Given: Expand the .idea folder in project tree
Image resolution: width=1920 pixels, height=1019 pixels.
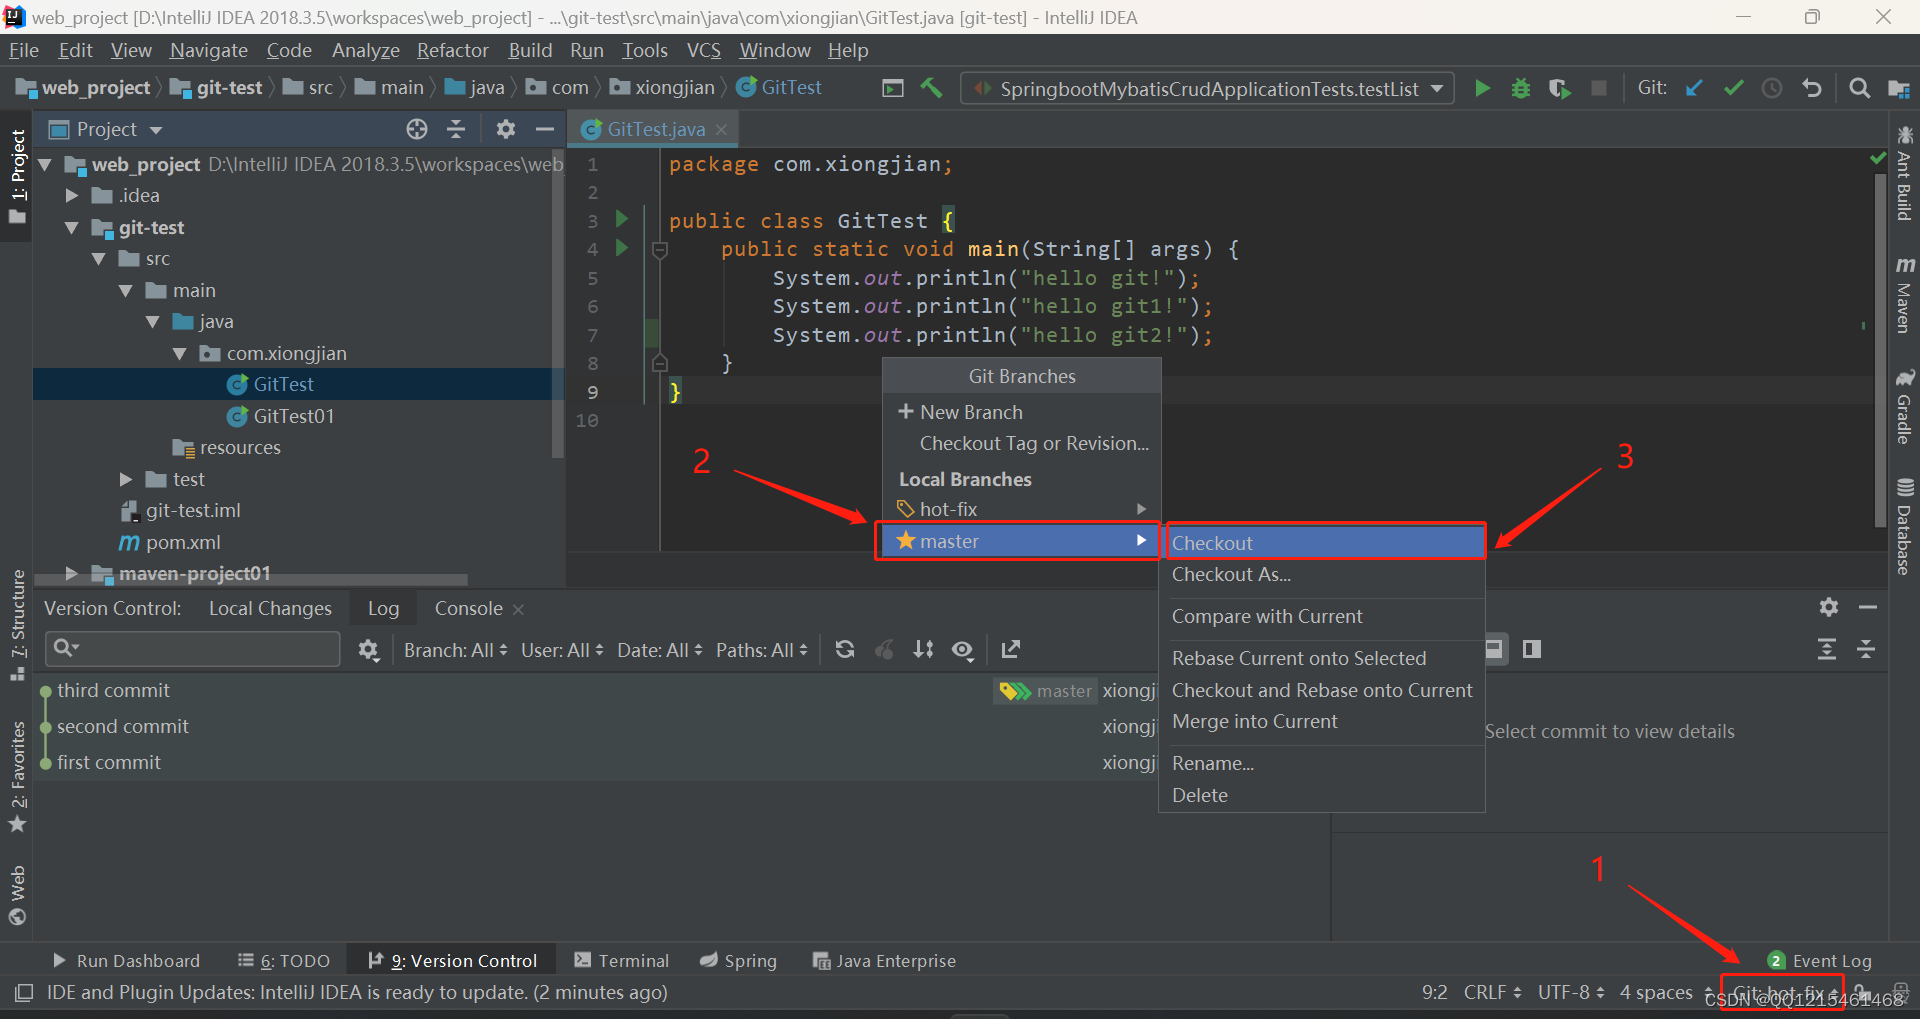Looking at the screenshot, I should tap(71, 196).
